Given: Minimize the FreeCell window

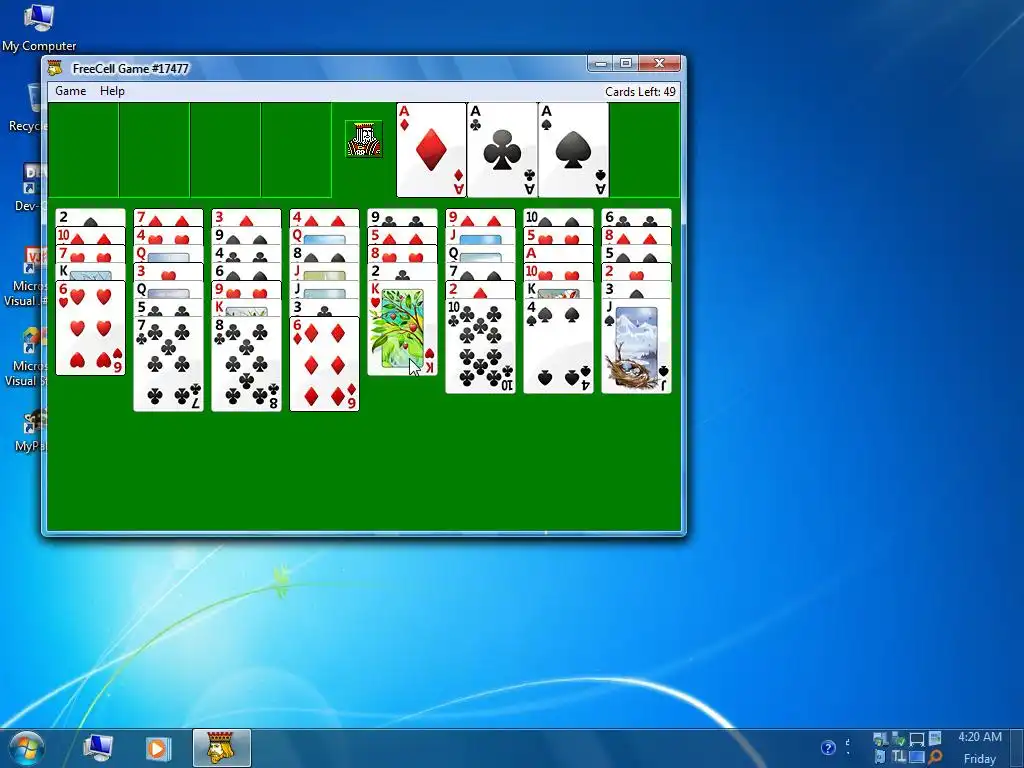Looking at the screenshot, I should click(x=601, y=63).
